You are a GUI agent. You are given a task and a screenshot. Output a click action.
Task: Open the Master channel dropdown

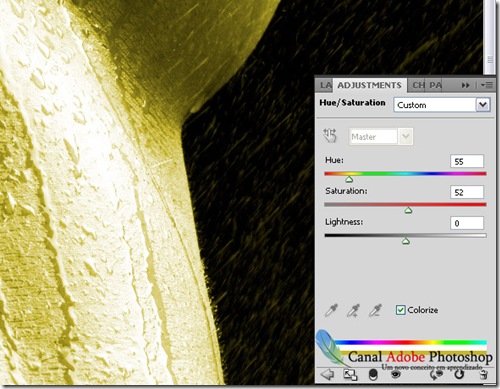(381, 137)
